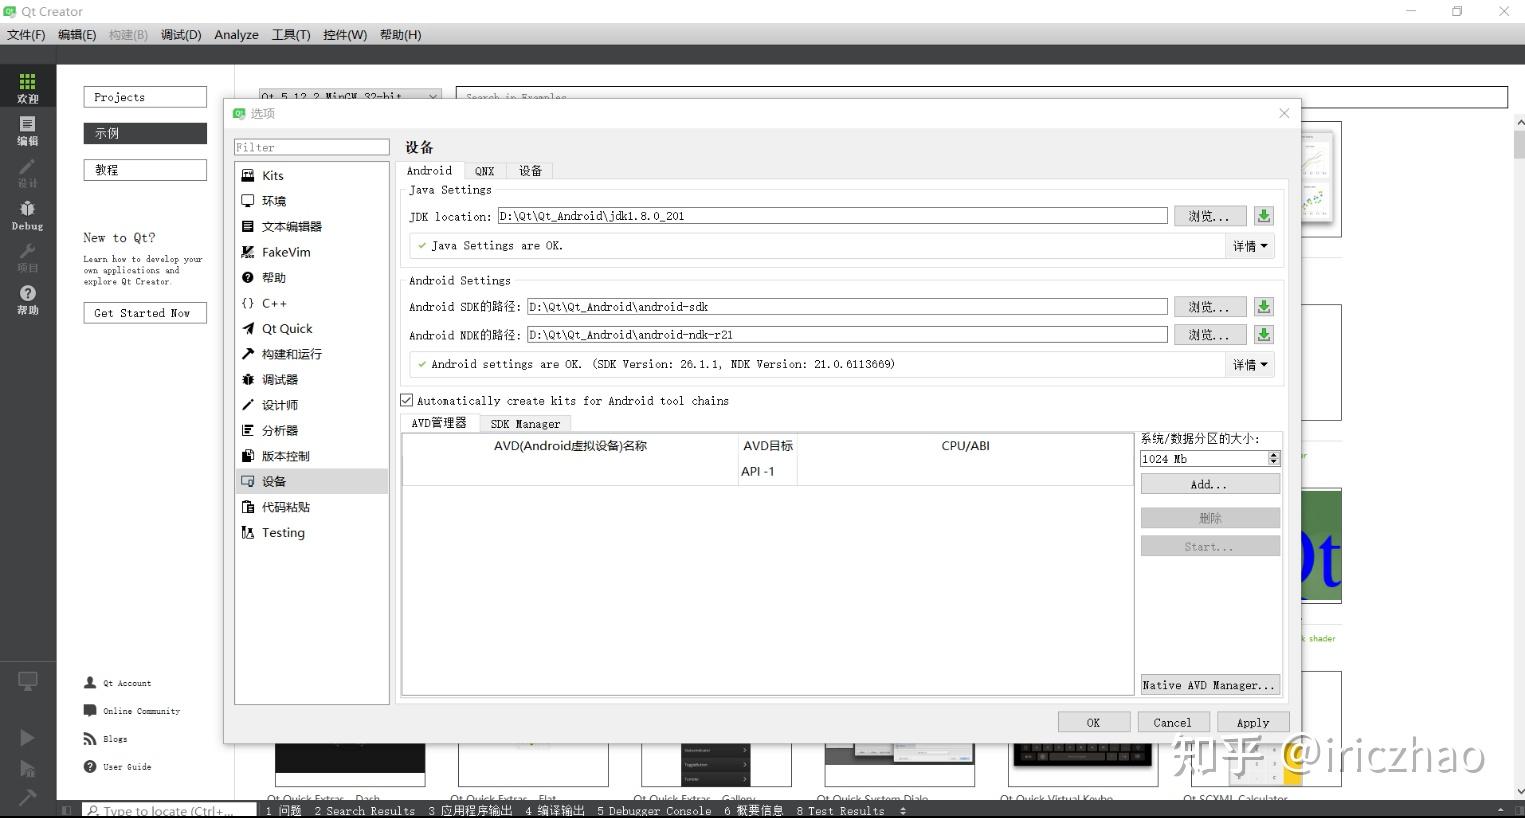Open the 文件(F) menu
The height and width of the screenshot is (818, 1525).
[26, 35]
